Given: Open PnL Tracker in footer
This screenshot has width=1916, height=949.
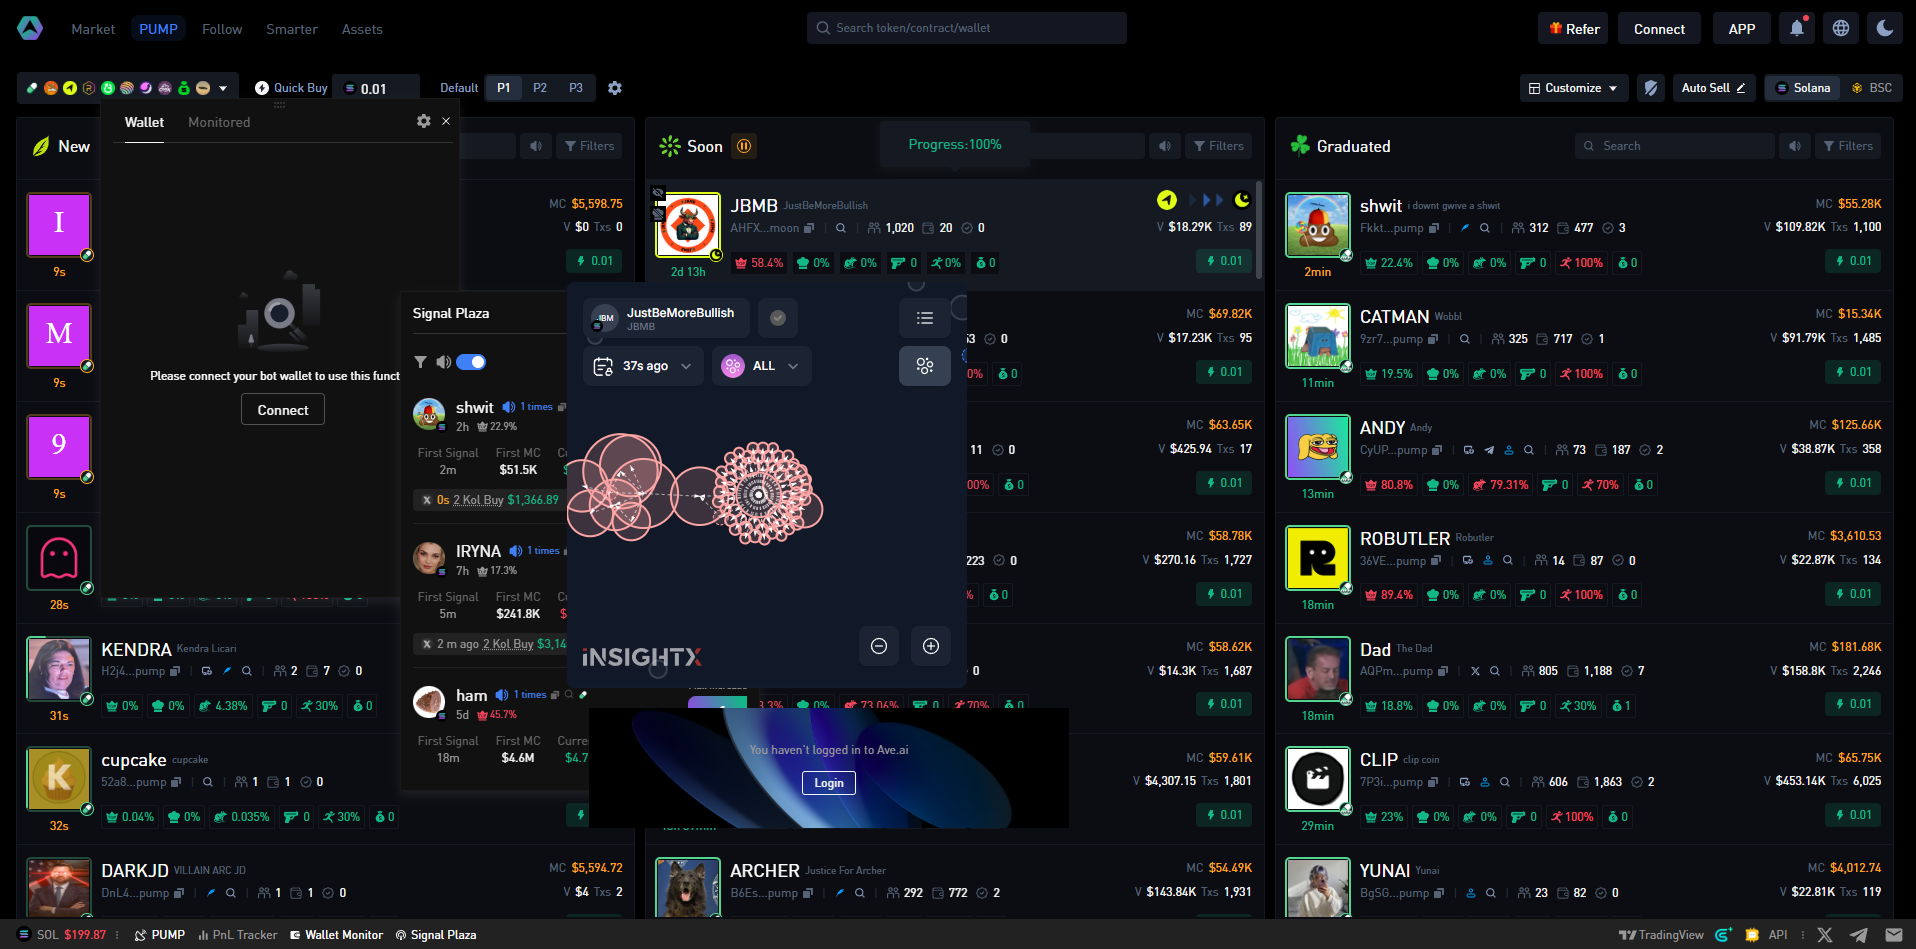Looking at the screenshot, I should tap(238, 935).
